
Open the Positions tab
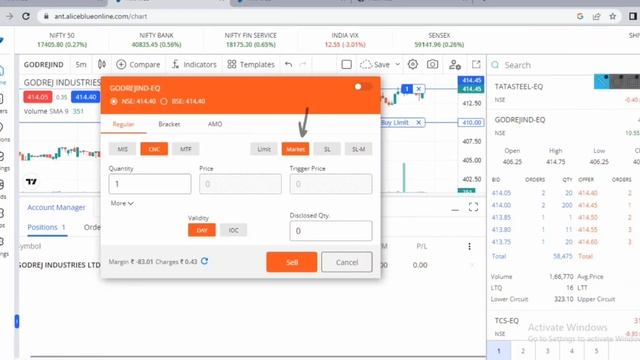47,227
